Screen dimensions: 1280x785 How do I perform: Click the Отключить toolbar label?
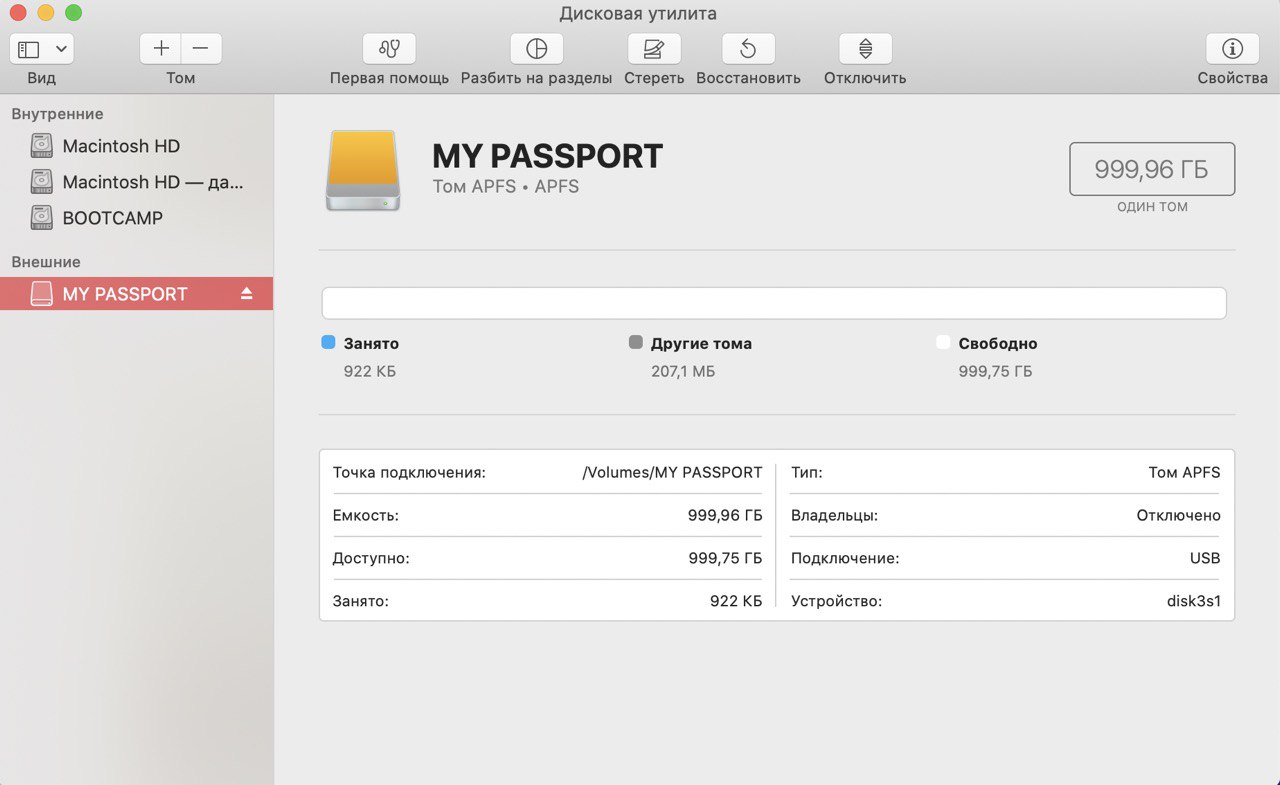point(865,78)
